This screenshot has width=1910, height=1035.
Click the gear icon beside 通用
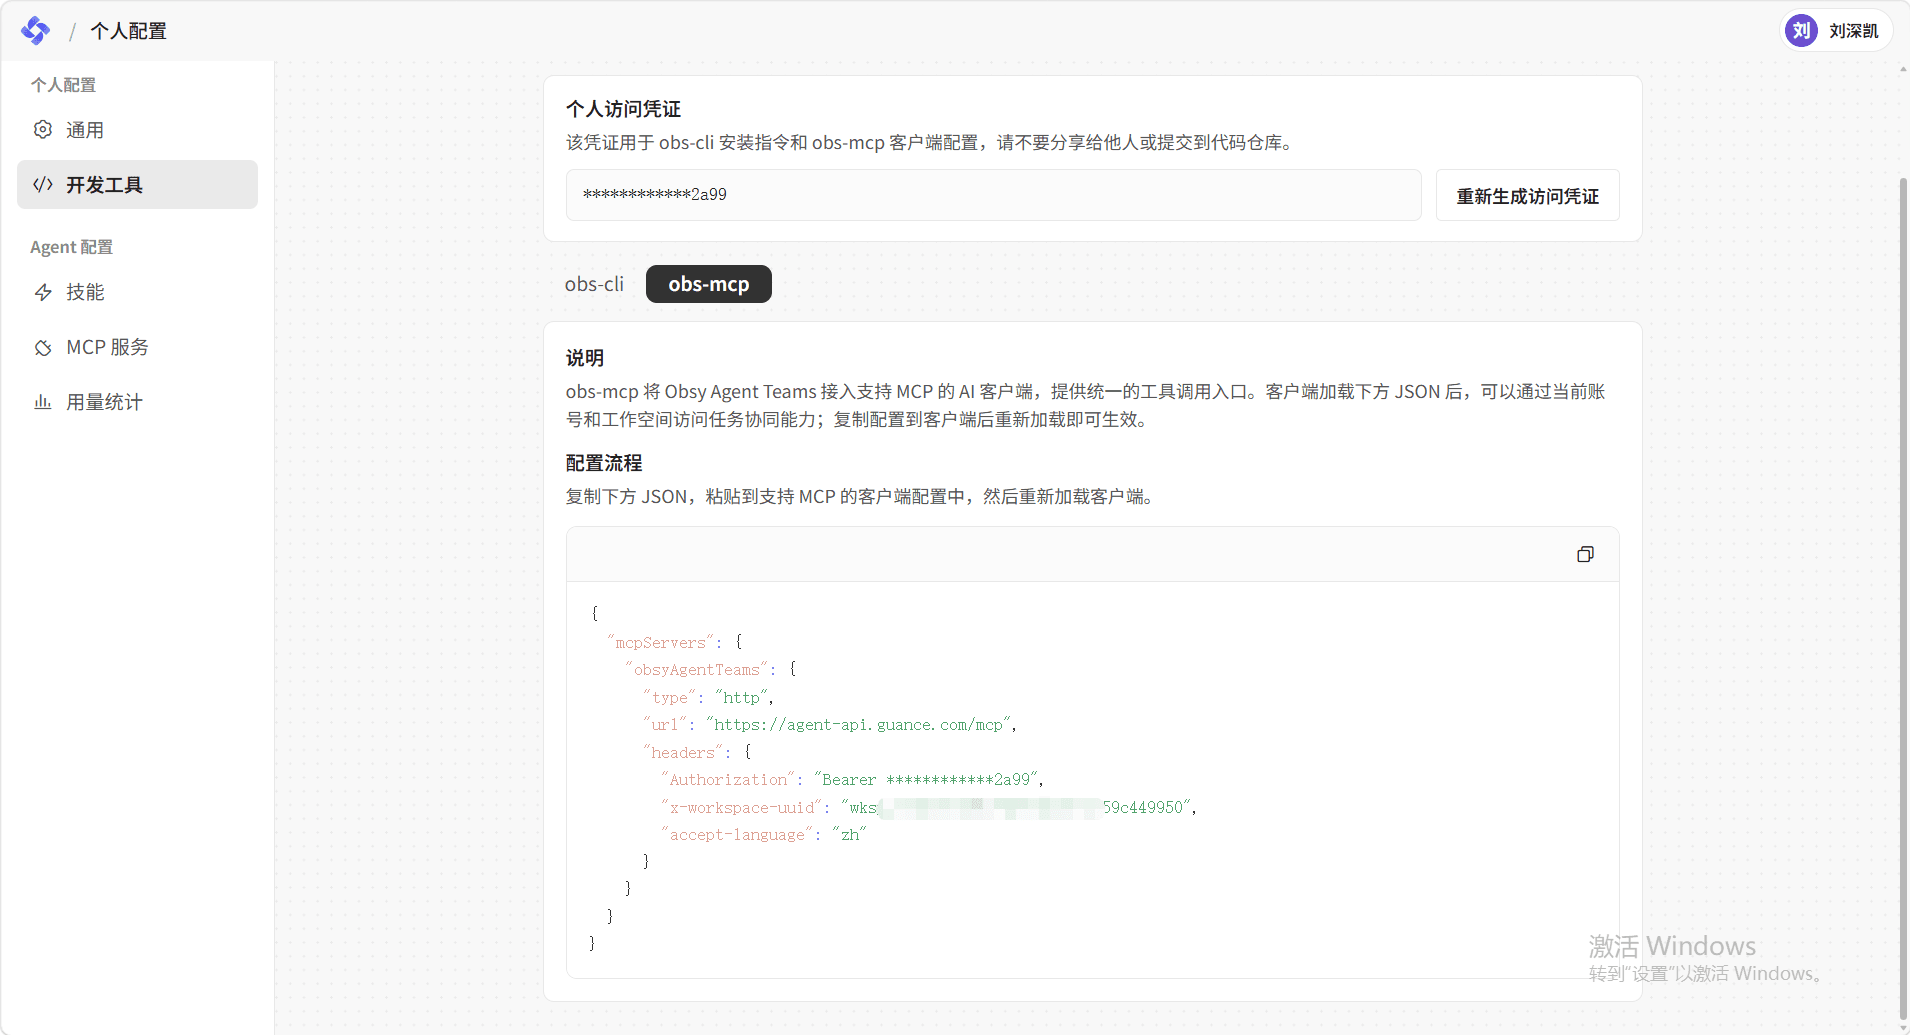(x=43, y=130)
